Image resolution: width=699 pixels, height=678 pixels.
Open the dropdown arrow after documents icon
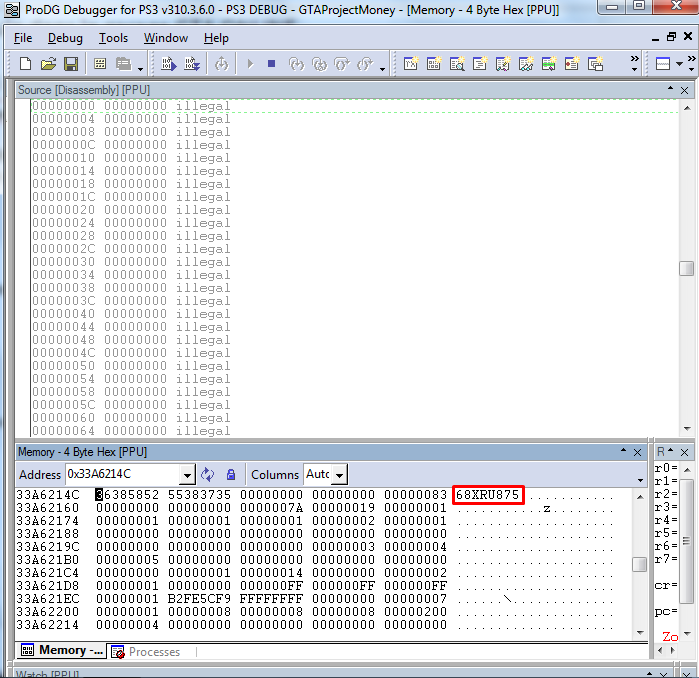click(140, 69)
